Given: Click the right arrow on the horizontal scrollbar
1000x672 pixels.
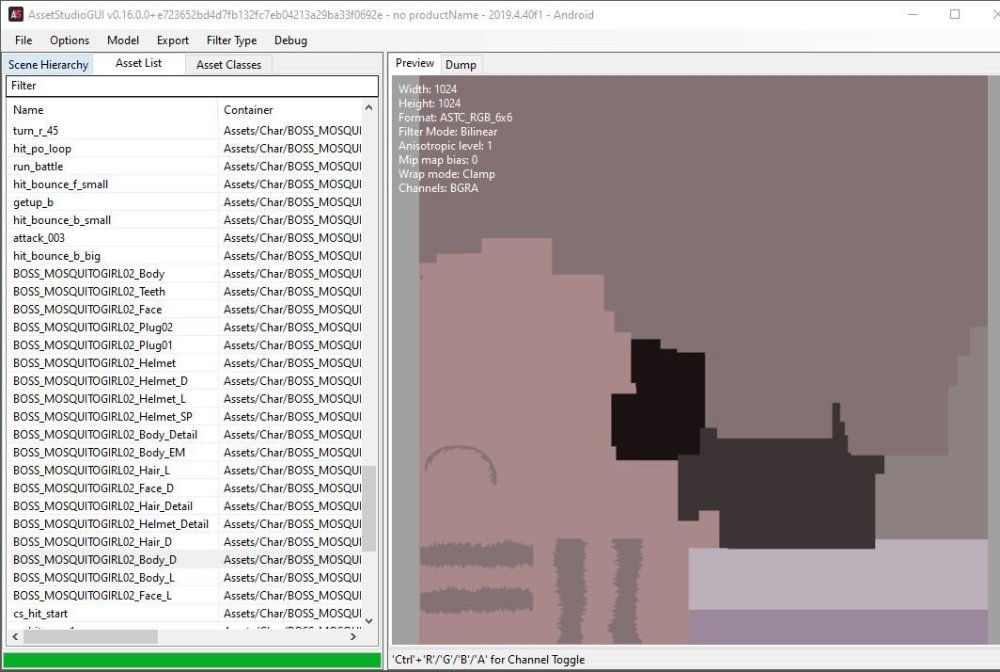Looking at the screenshot, I should tap(352, 635).
